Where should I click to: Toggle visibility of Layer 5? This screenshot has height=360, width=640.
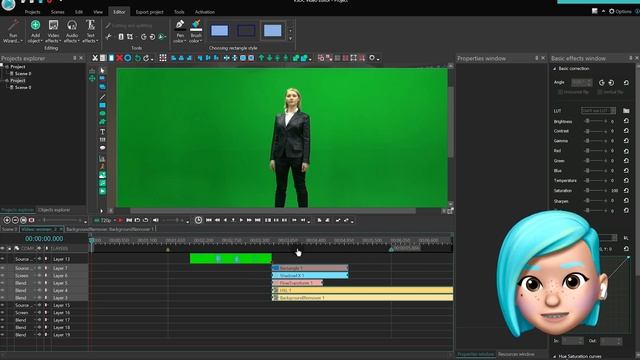3,283
